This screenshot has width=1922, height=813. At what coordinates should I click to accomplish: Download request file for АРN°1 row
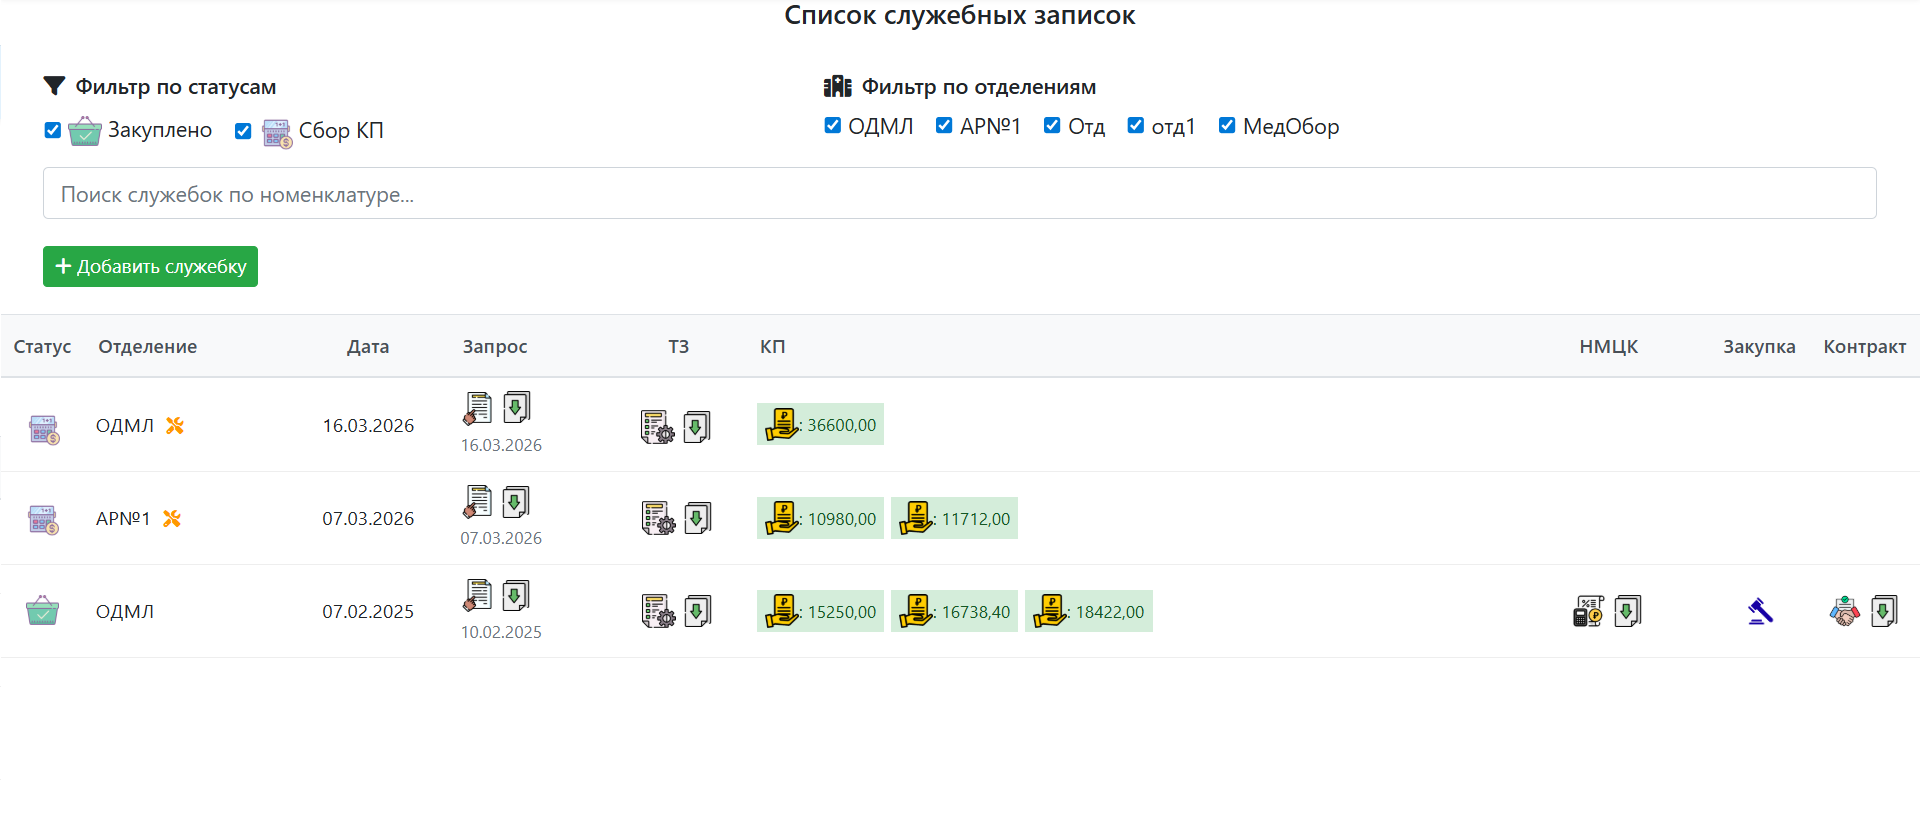pos(516,501)
